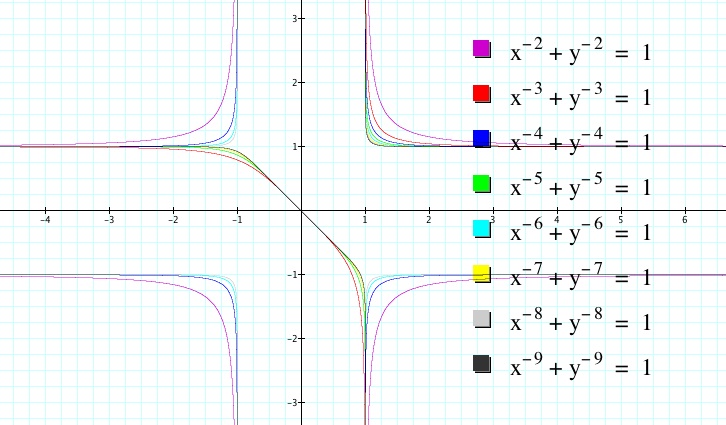Click the blue swatch for x^-4 + y^-4 = 1
726x425 pixels.
click(482, 139)
